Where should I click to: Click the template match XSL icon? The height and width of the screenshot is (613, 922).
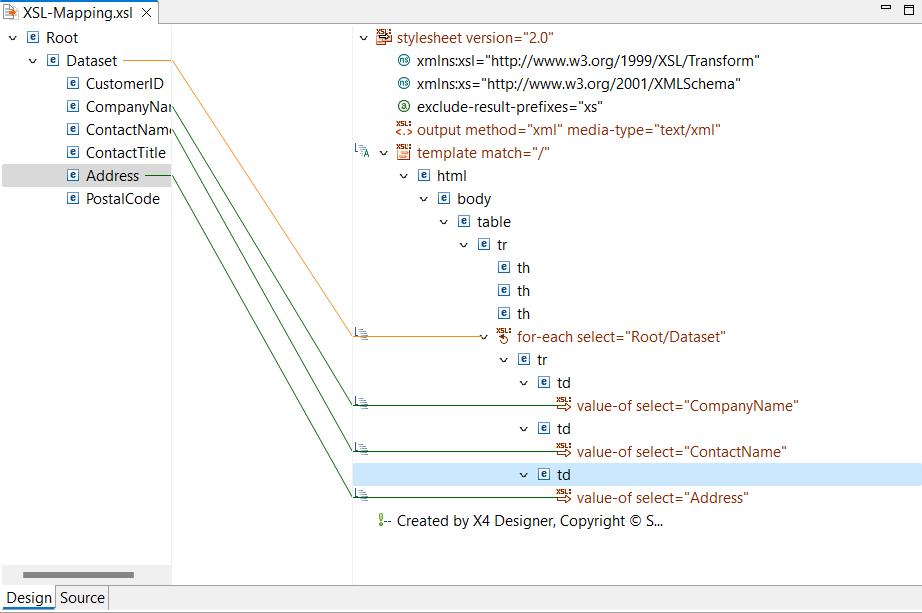point(404,153)
